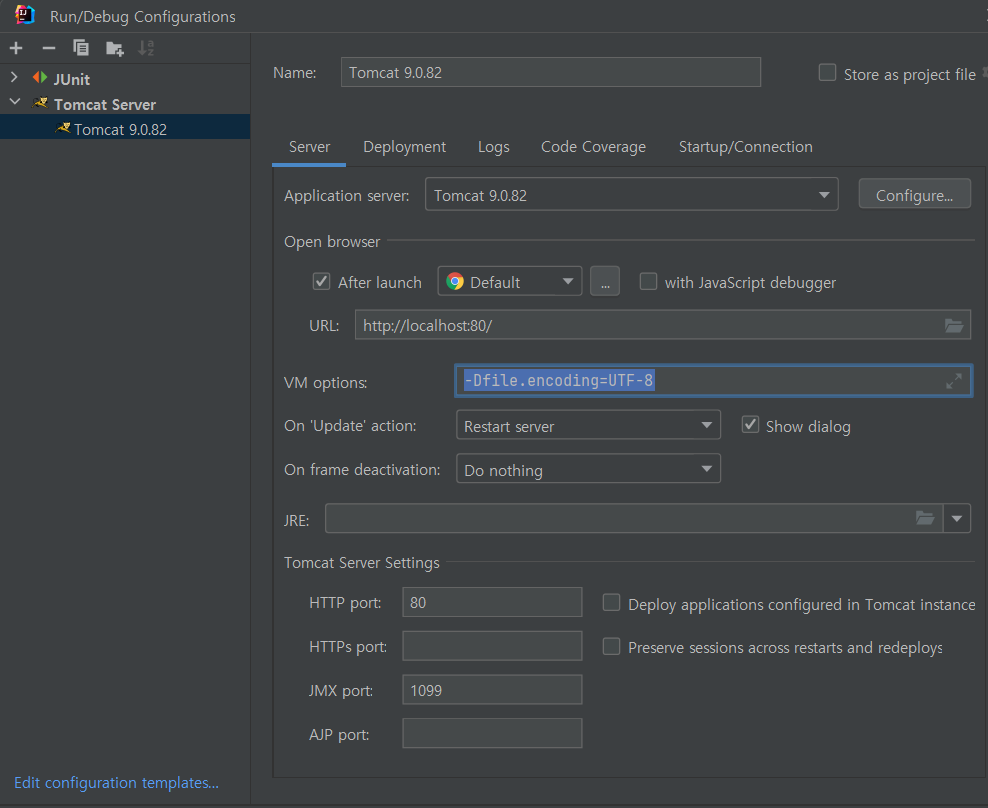Select Tomcat 9.0.82 in tree
The width and height of the screenshot is (988, 808).
pyautogui.click(x=125, y=128)
